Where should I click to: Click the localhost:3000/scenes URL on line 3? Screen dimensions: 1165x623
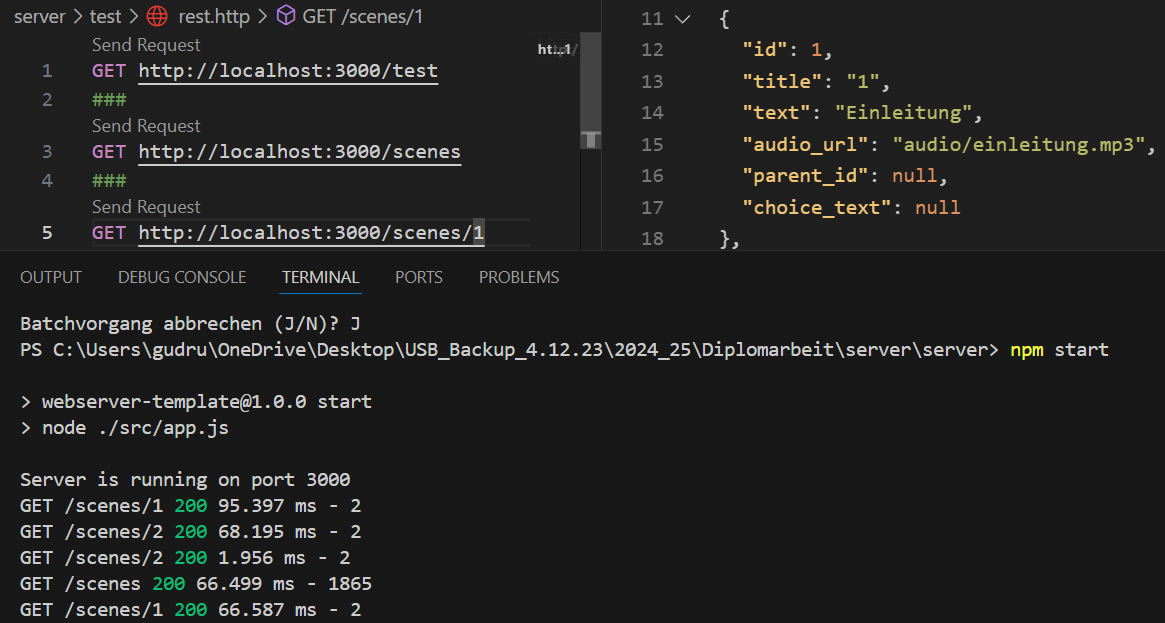(x=299, y=152)
